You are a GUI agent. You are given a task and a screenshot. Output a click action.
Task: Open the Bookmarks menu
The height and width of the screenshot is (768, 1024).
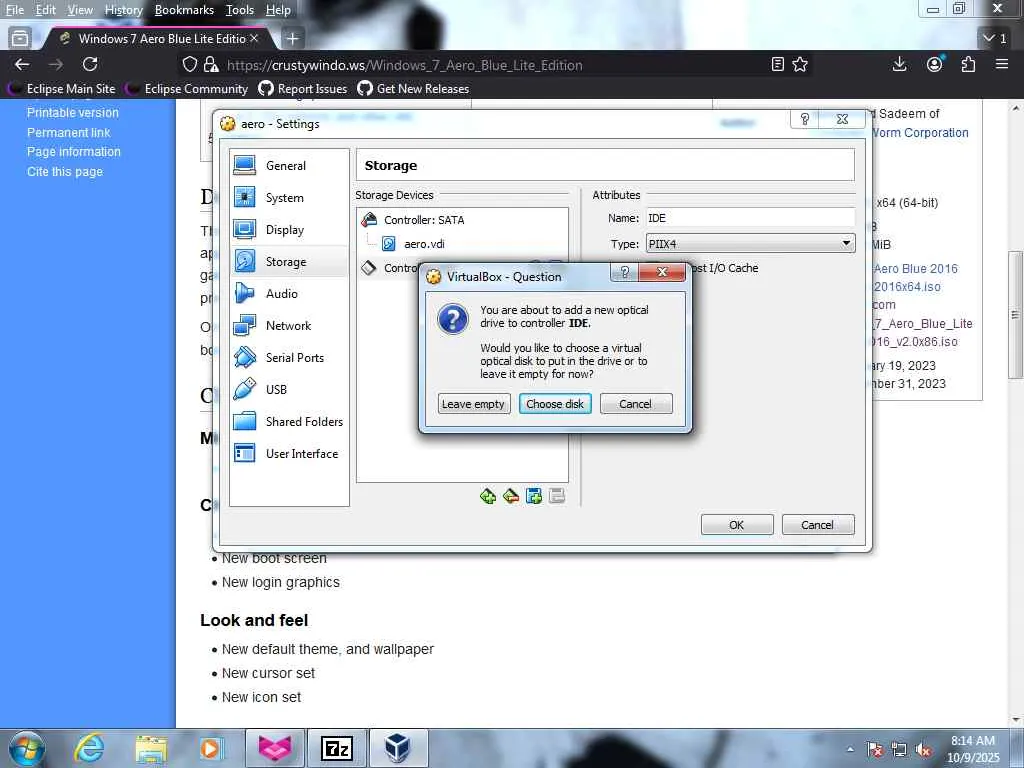(x=184, y=10)
